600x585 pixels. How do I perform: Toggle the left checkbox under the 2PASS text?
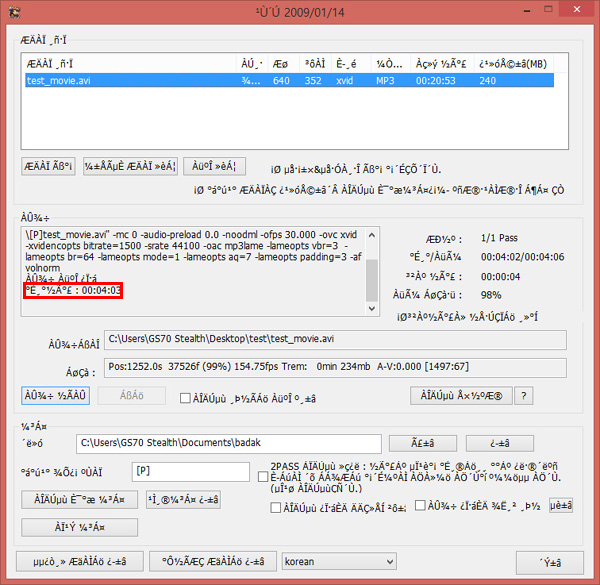point(276,508)
